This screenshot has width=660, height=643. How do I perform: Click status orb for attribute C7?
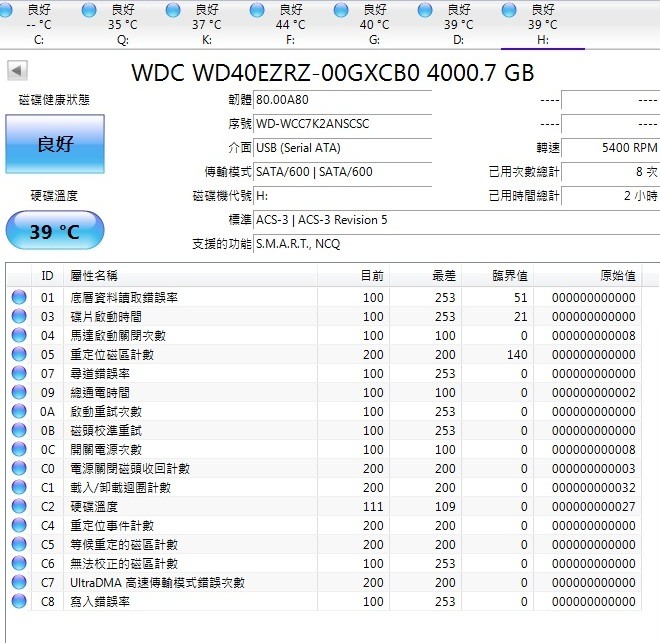tap(19, 582)
